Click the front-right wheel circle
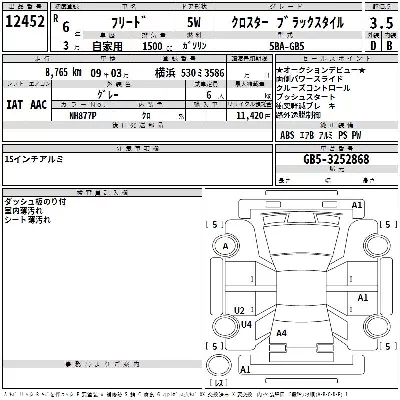Viewport: 400px width, 400px height. click(377, 245)
